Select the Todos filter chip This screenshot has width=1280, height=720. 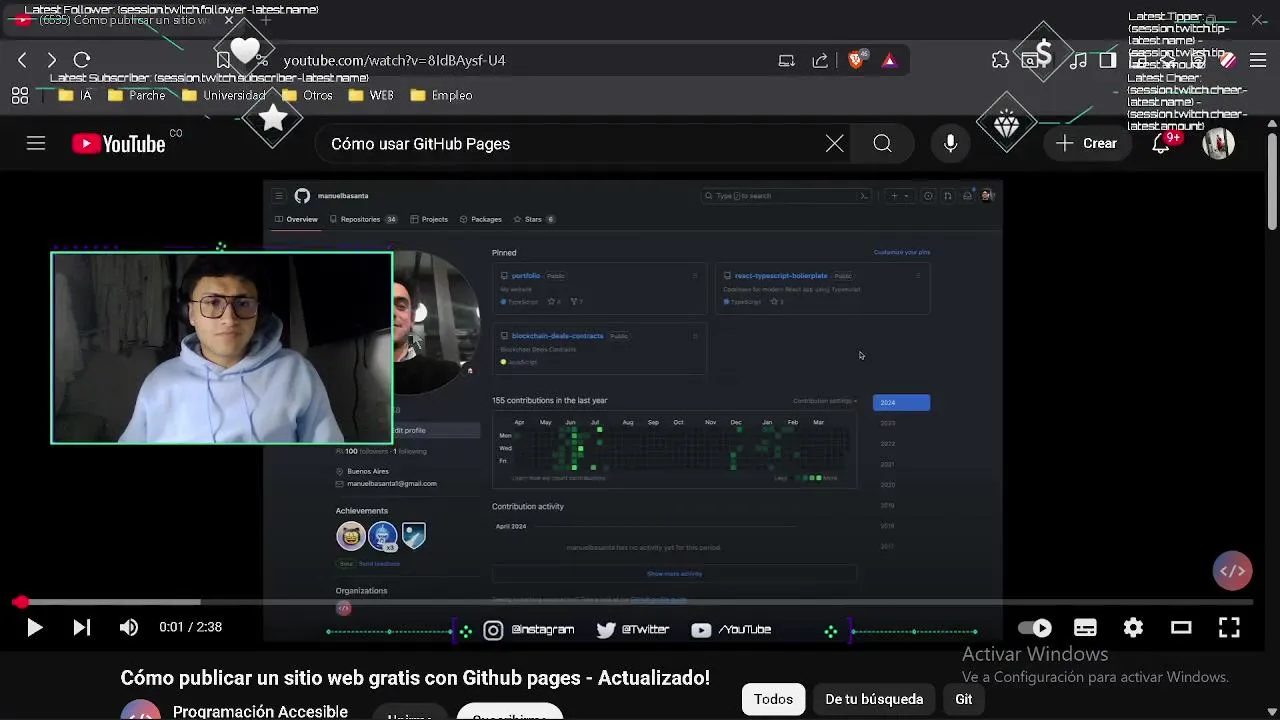[x=773, y=699]
